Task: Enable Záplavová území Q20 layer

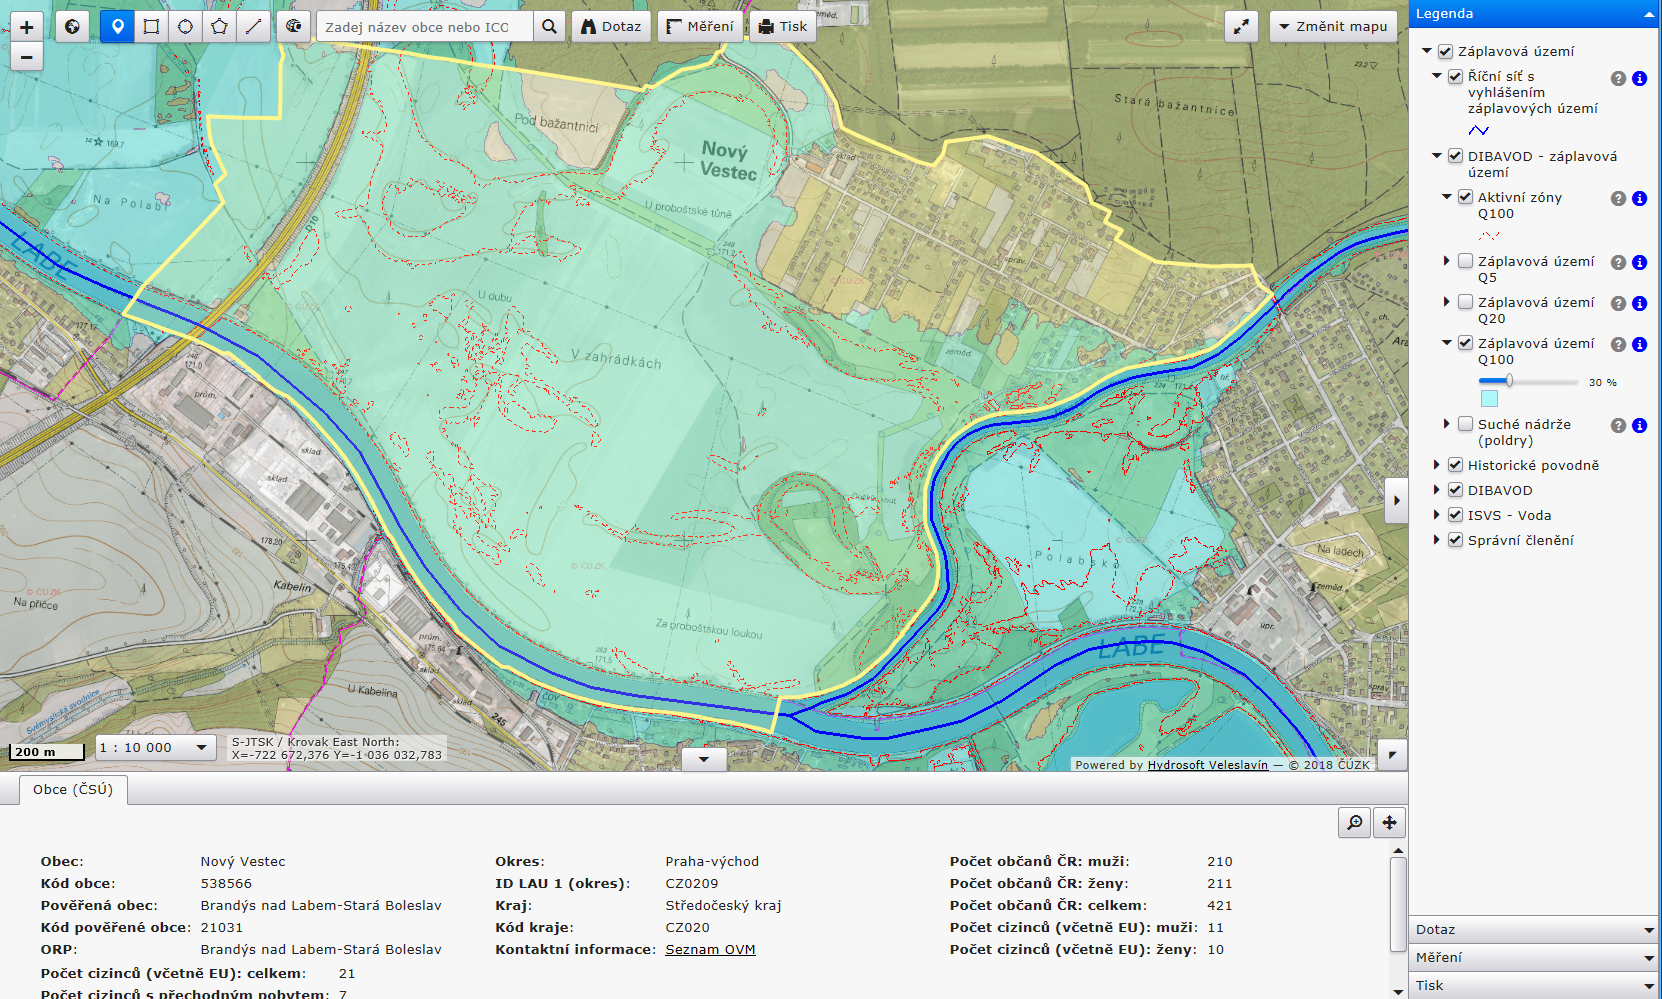Action: pos(1465,302)
